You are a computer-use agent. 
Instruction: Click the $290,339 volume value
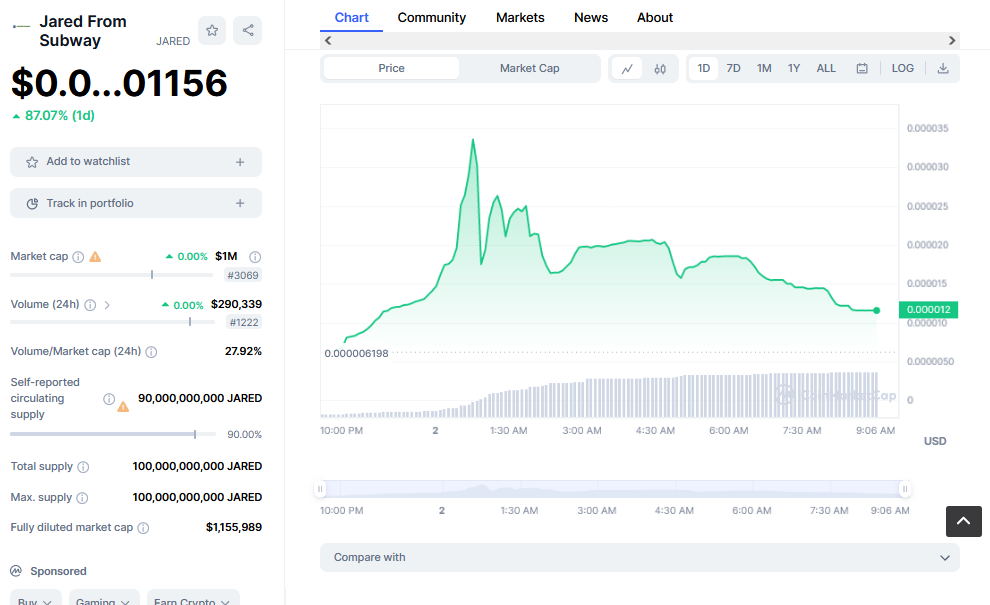pos(236,304)
